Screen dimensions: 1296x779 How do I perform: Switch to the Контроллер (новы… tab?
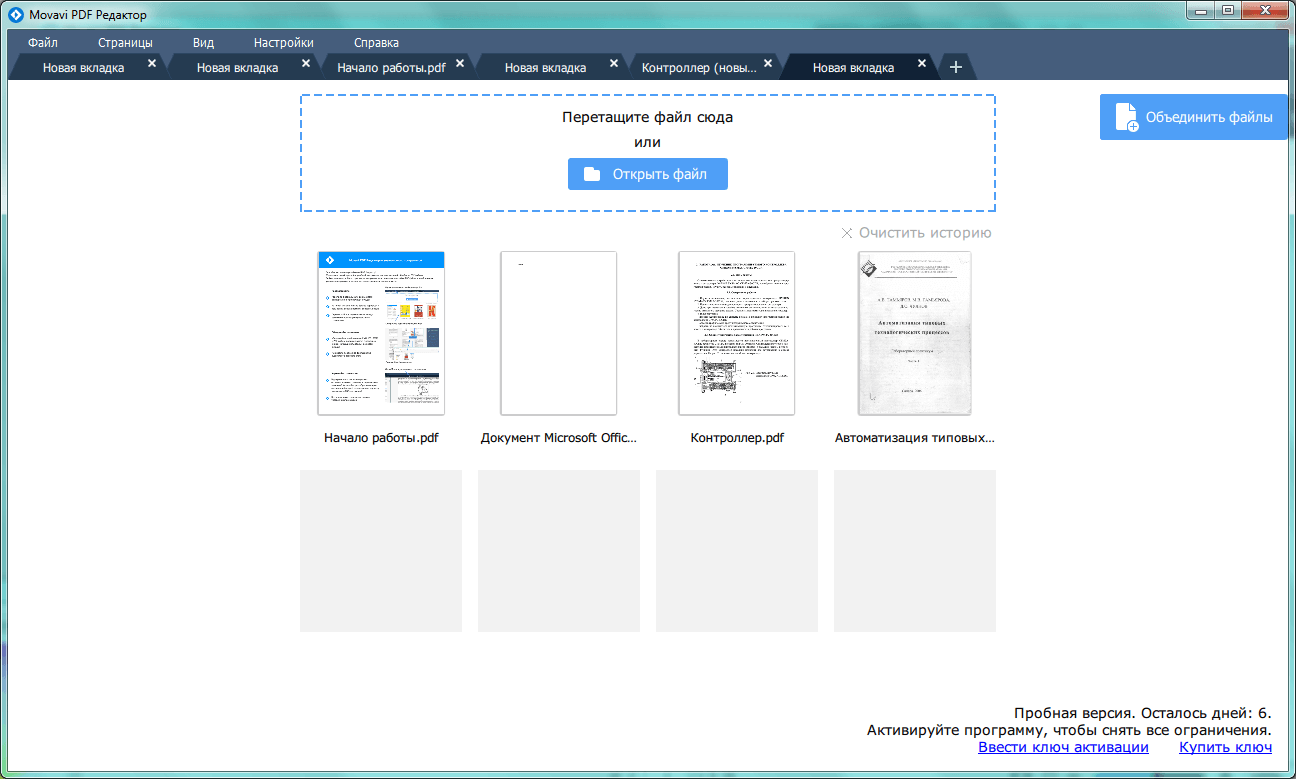(x=699, y=68)
